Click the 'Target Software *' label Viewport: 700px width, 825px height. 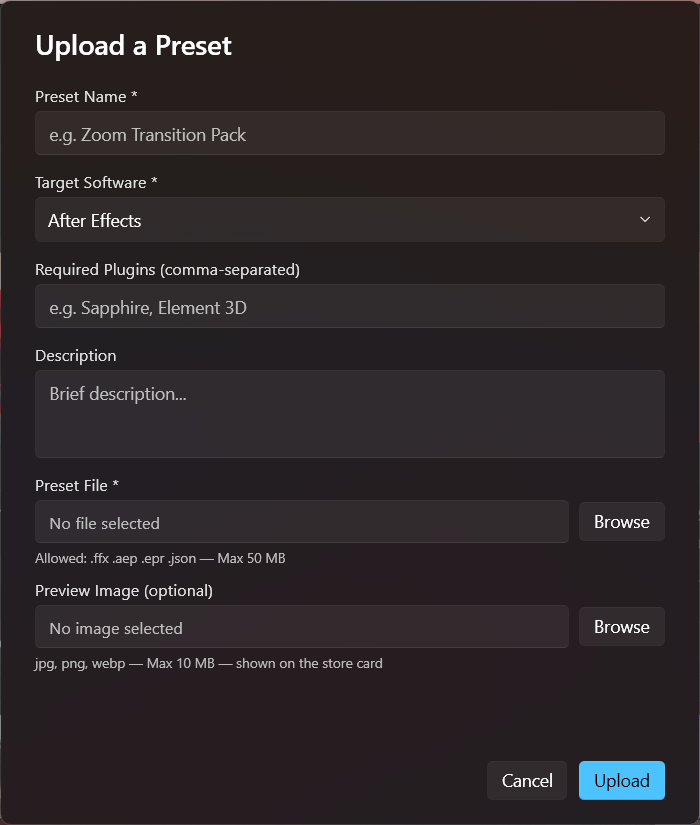(x=96, y=183)
